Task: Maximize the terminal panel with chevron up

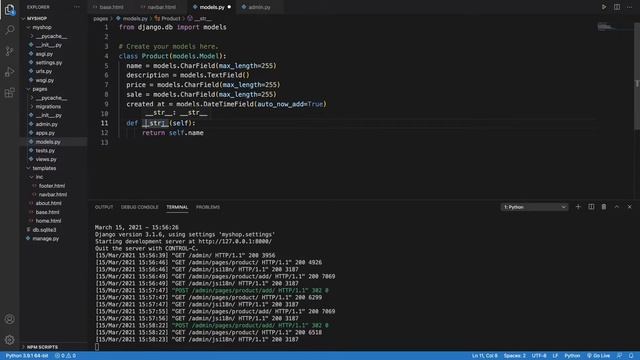Action: [x=617, y=207]
